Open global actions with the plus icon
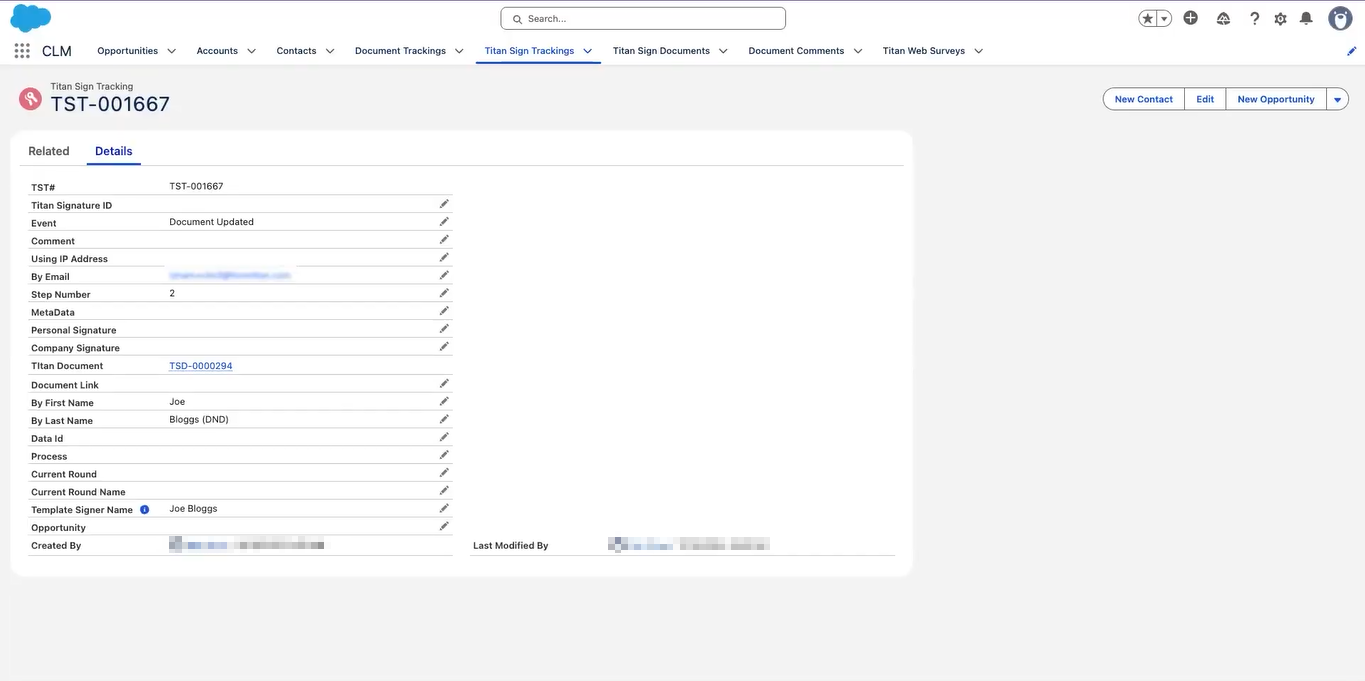 tap(1189, 18)
